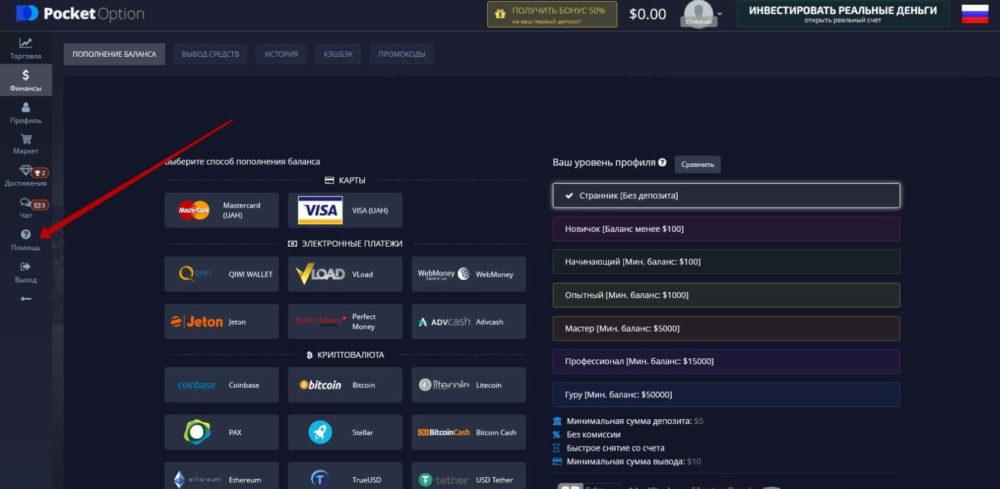Collapse sidebar with left arrow
The height and width of the screenshot is (489, 1000).
coord(25,299)
